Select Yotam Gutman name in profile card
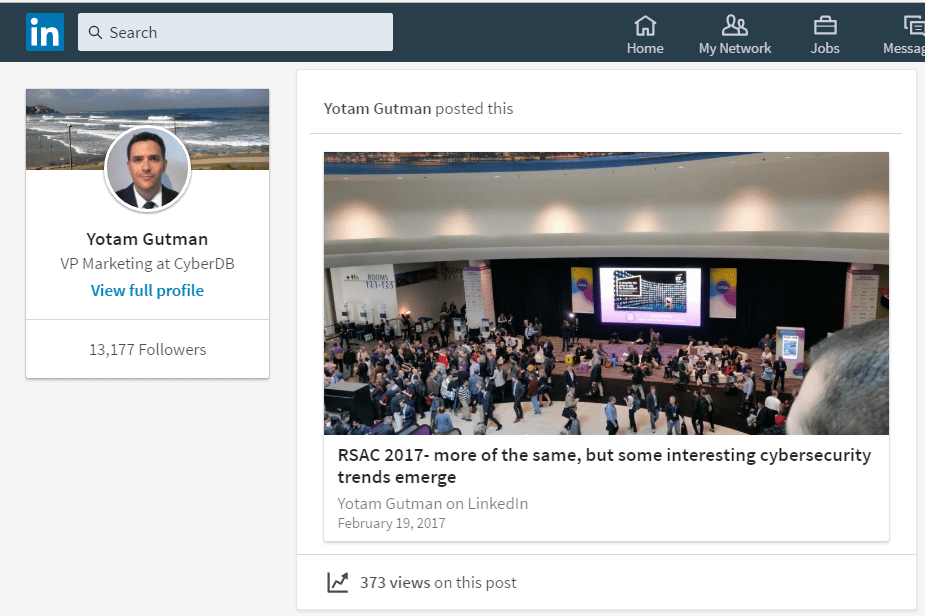The width and height of the screenshot is (925, 616). tap(147, 239)
